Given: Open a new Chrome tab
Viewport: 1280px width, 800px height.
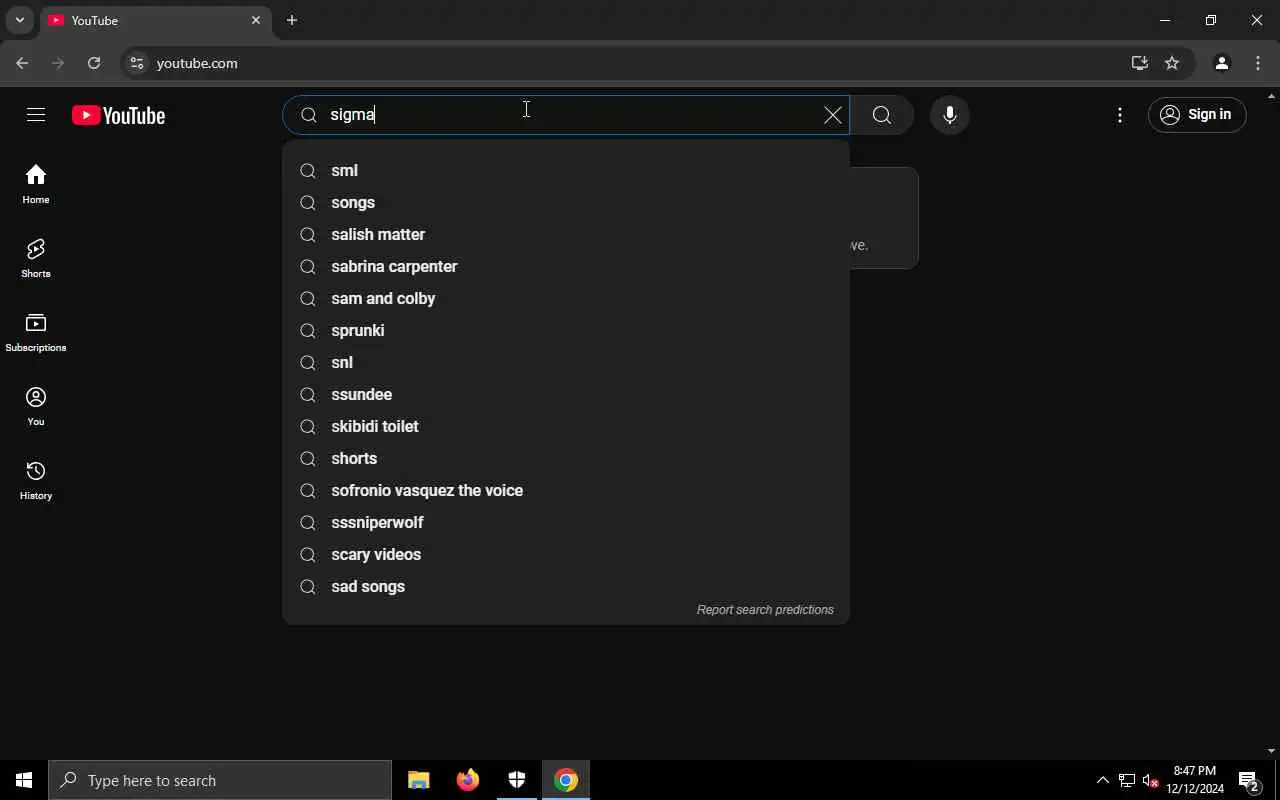Looking at the screenshot, I should 292,20.
